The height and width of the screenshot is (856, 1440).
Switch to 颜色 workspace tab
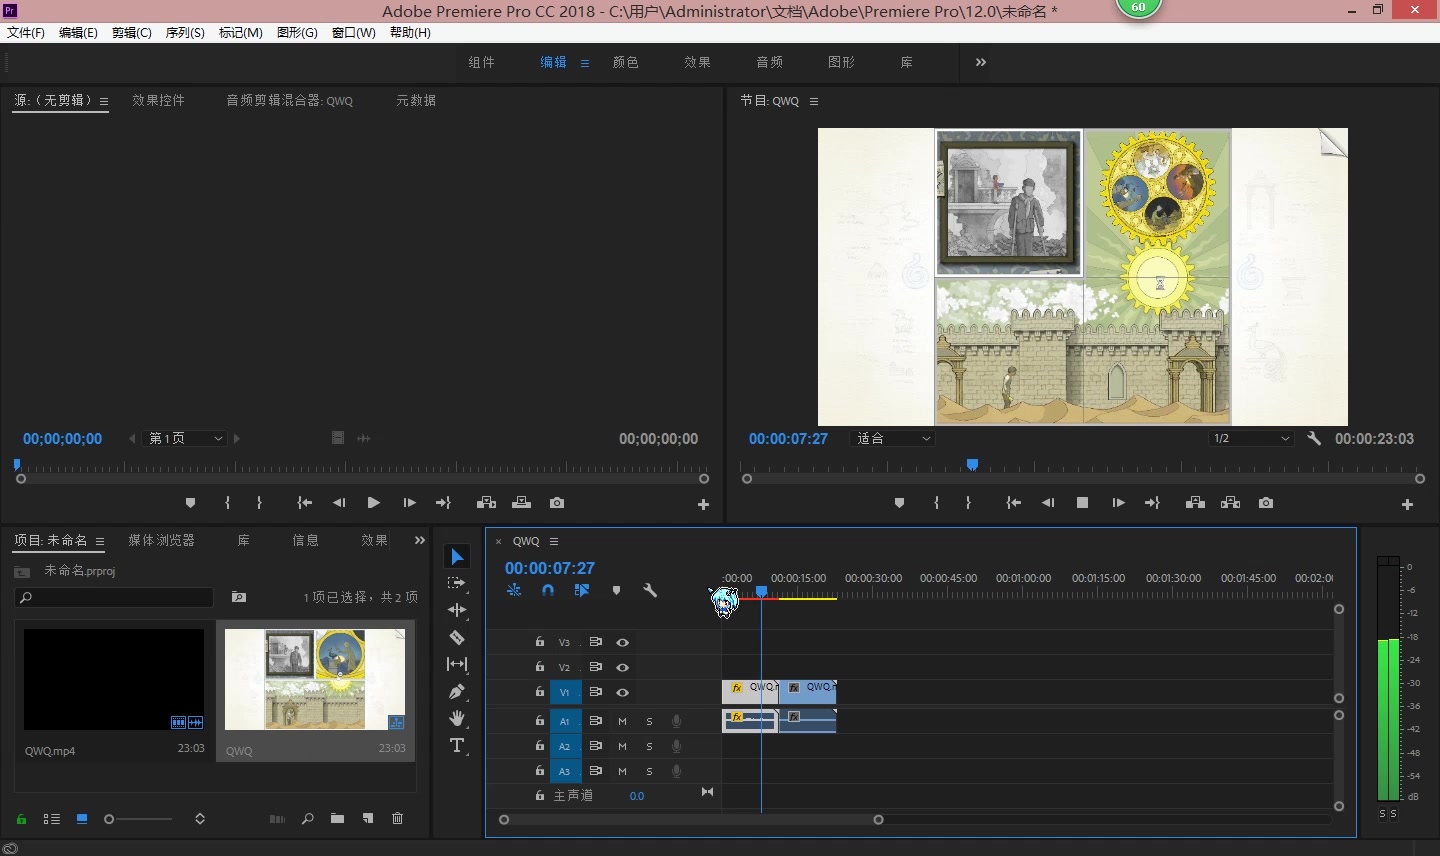pyautogui.click(x=626, y=62)
